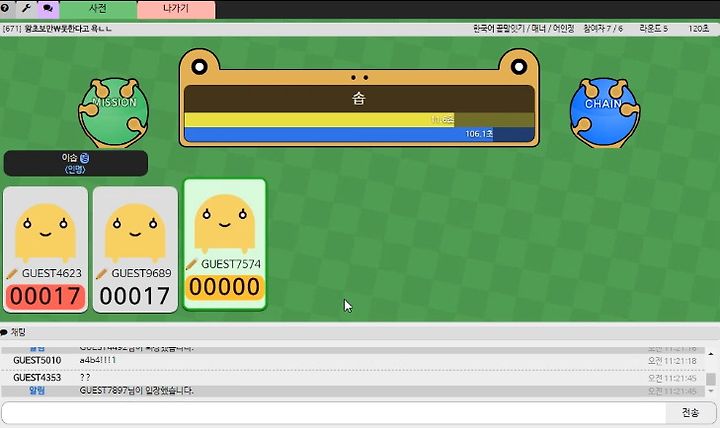The height and width of the screenshot is (428, 720).
Task: Click the 120초 time limit info
Action: [698, 28]
